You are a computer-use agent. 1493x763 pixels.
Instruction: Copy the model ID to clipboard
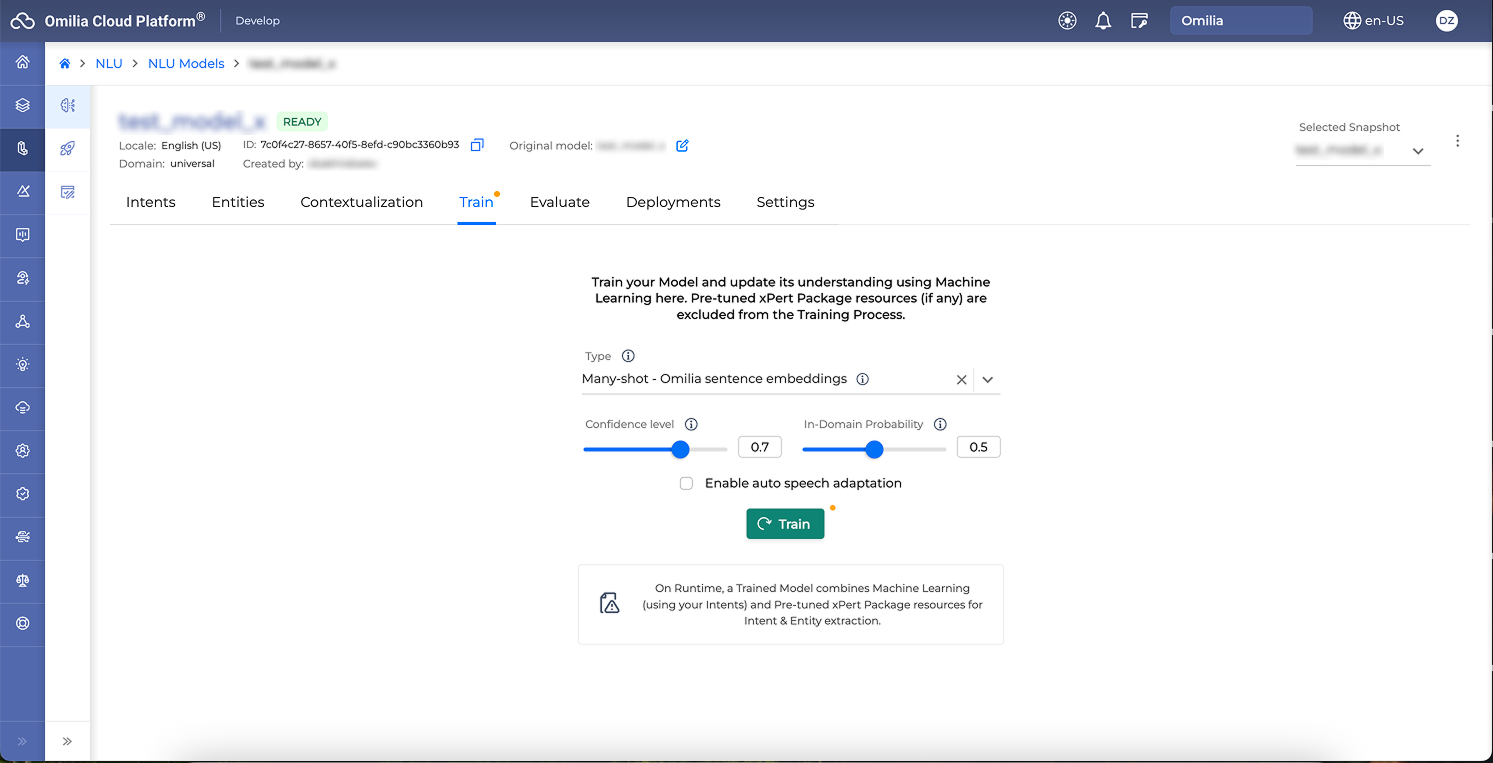(x=477, y=145)
